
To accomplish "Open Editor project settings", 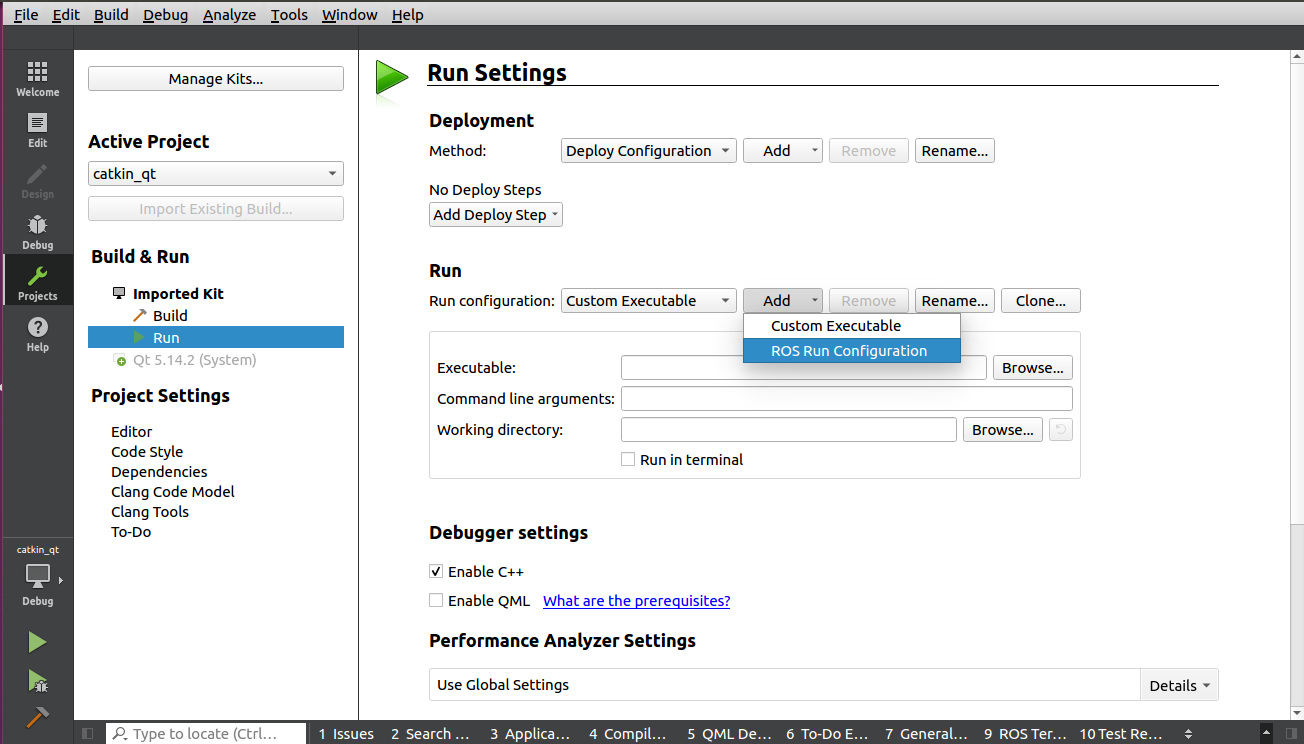I will pyautogui.click(x=132, y=432).
